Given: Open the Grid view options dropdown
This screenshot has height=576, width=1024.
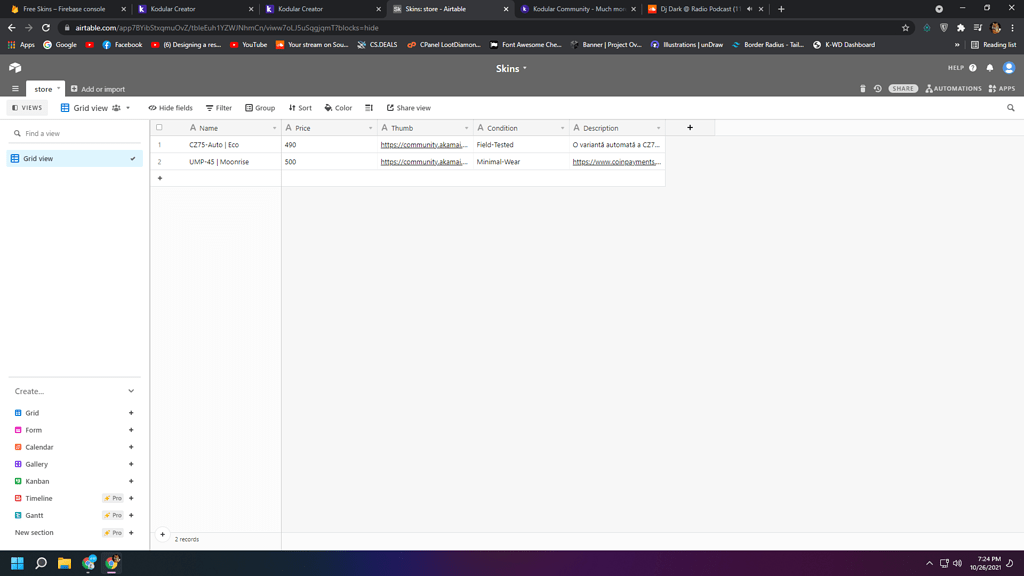Looking at the screenshot, I should tap(128, 108).
